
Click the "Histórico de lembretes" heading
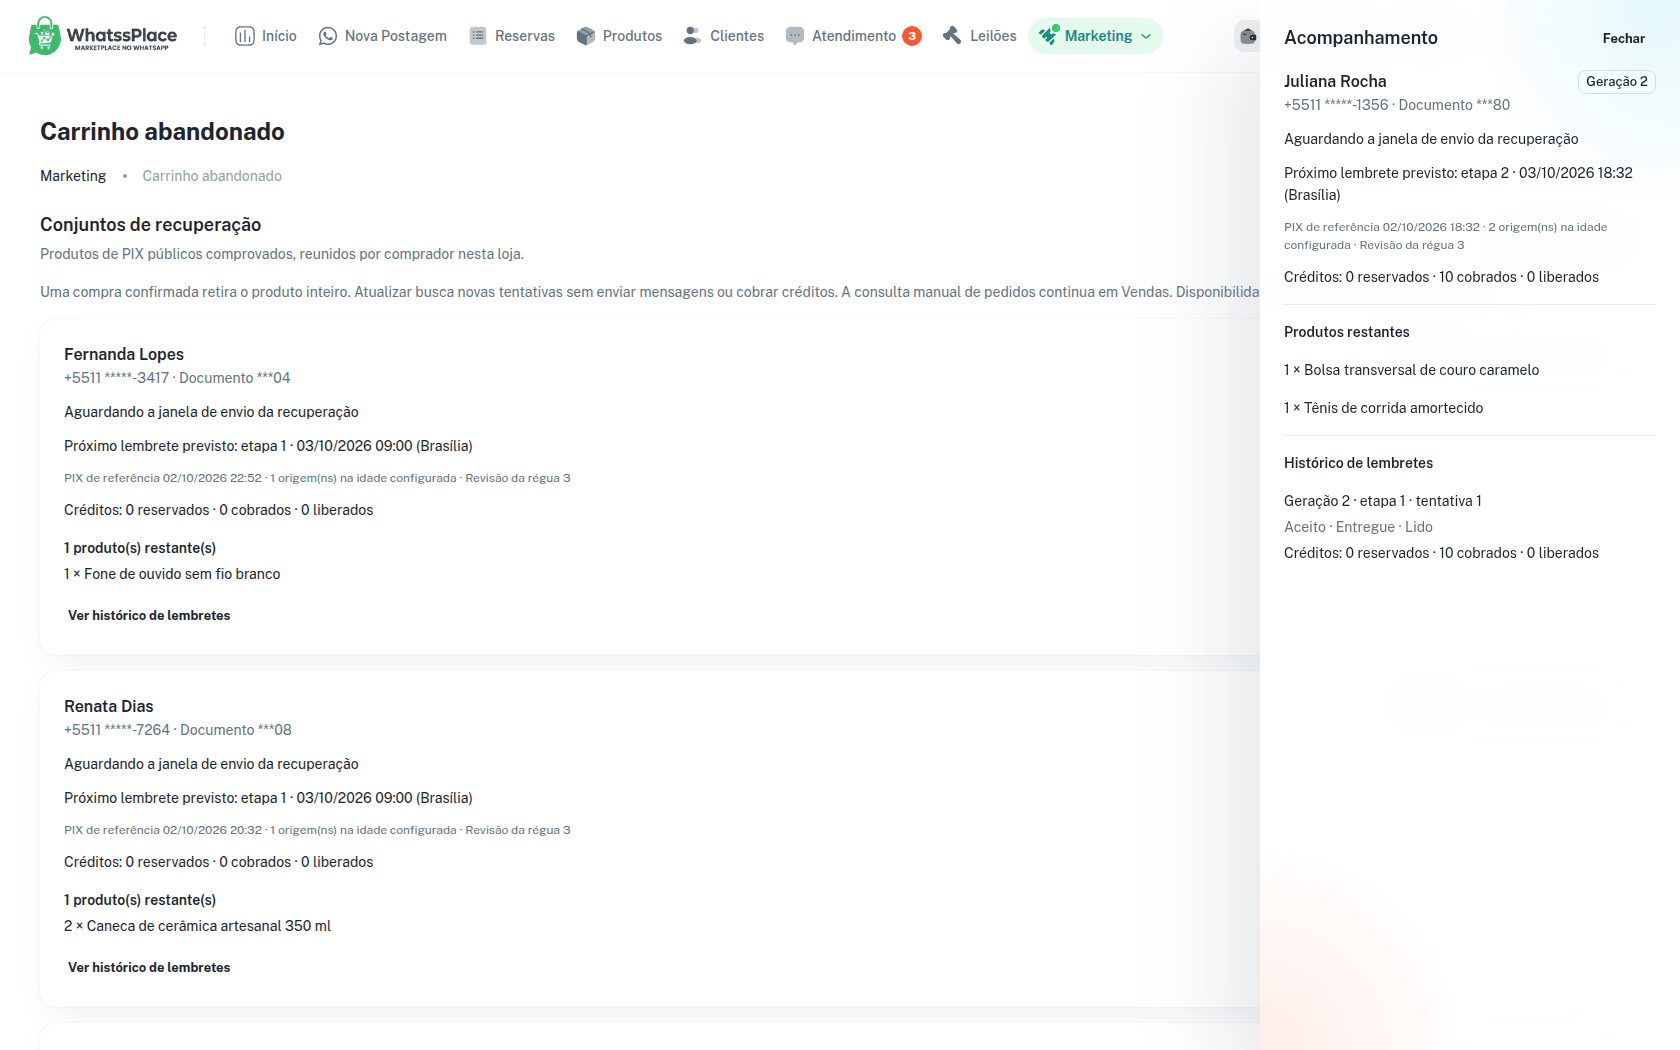pos(1358,463)
